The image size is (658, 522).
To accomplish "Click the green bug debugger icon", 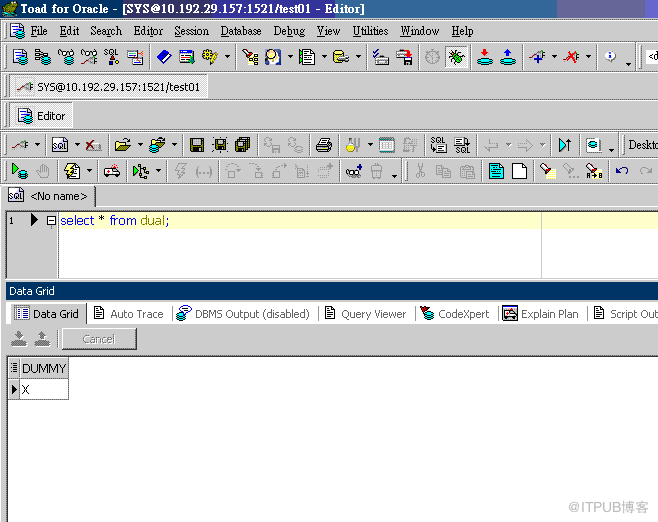I will coord(456,57).
